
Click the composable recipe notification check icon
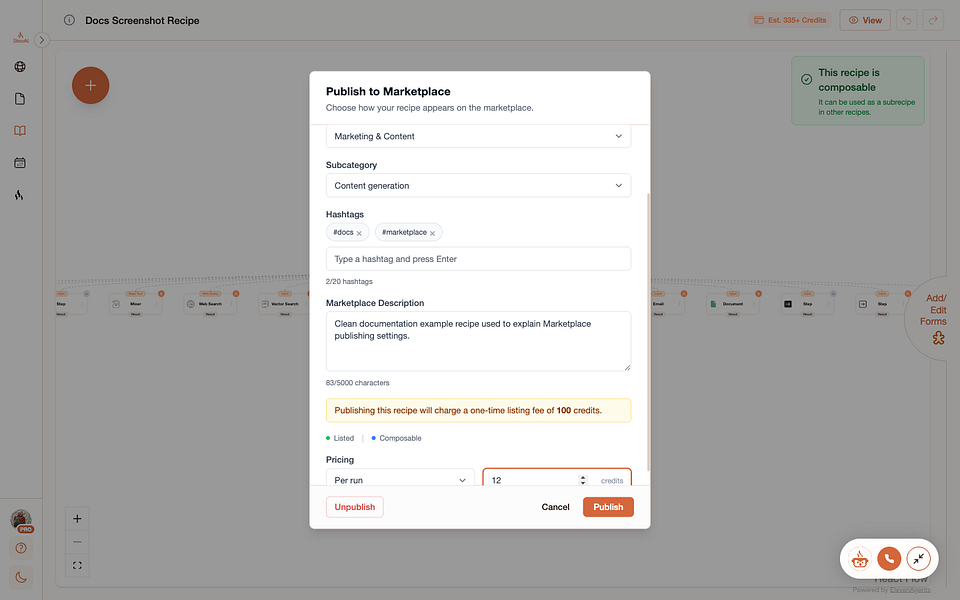tap(806, 79)
